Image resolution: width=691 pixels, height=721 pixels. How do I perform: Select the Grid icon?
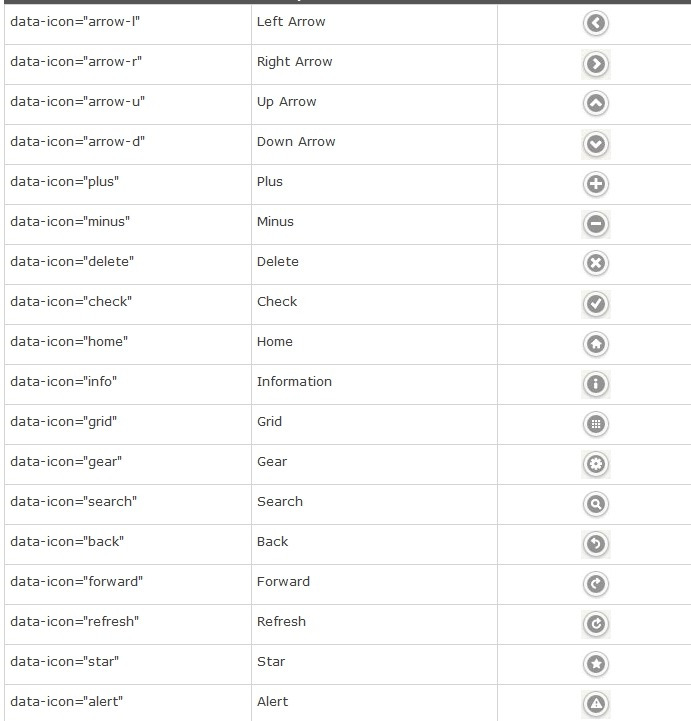pos(596,424)
